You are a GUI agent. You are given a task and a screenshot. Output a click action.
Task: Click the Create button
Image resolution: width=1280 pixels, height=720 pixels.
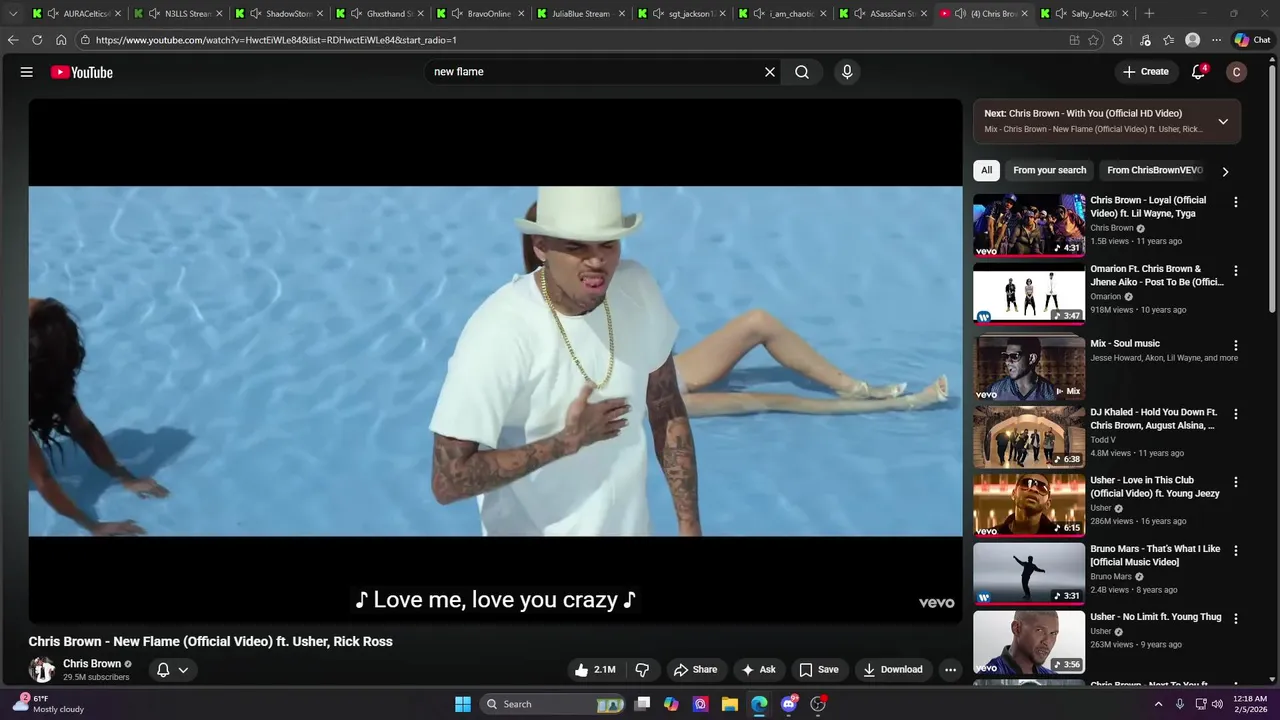pos(1145,72)
